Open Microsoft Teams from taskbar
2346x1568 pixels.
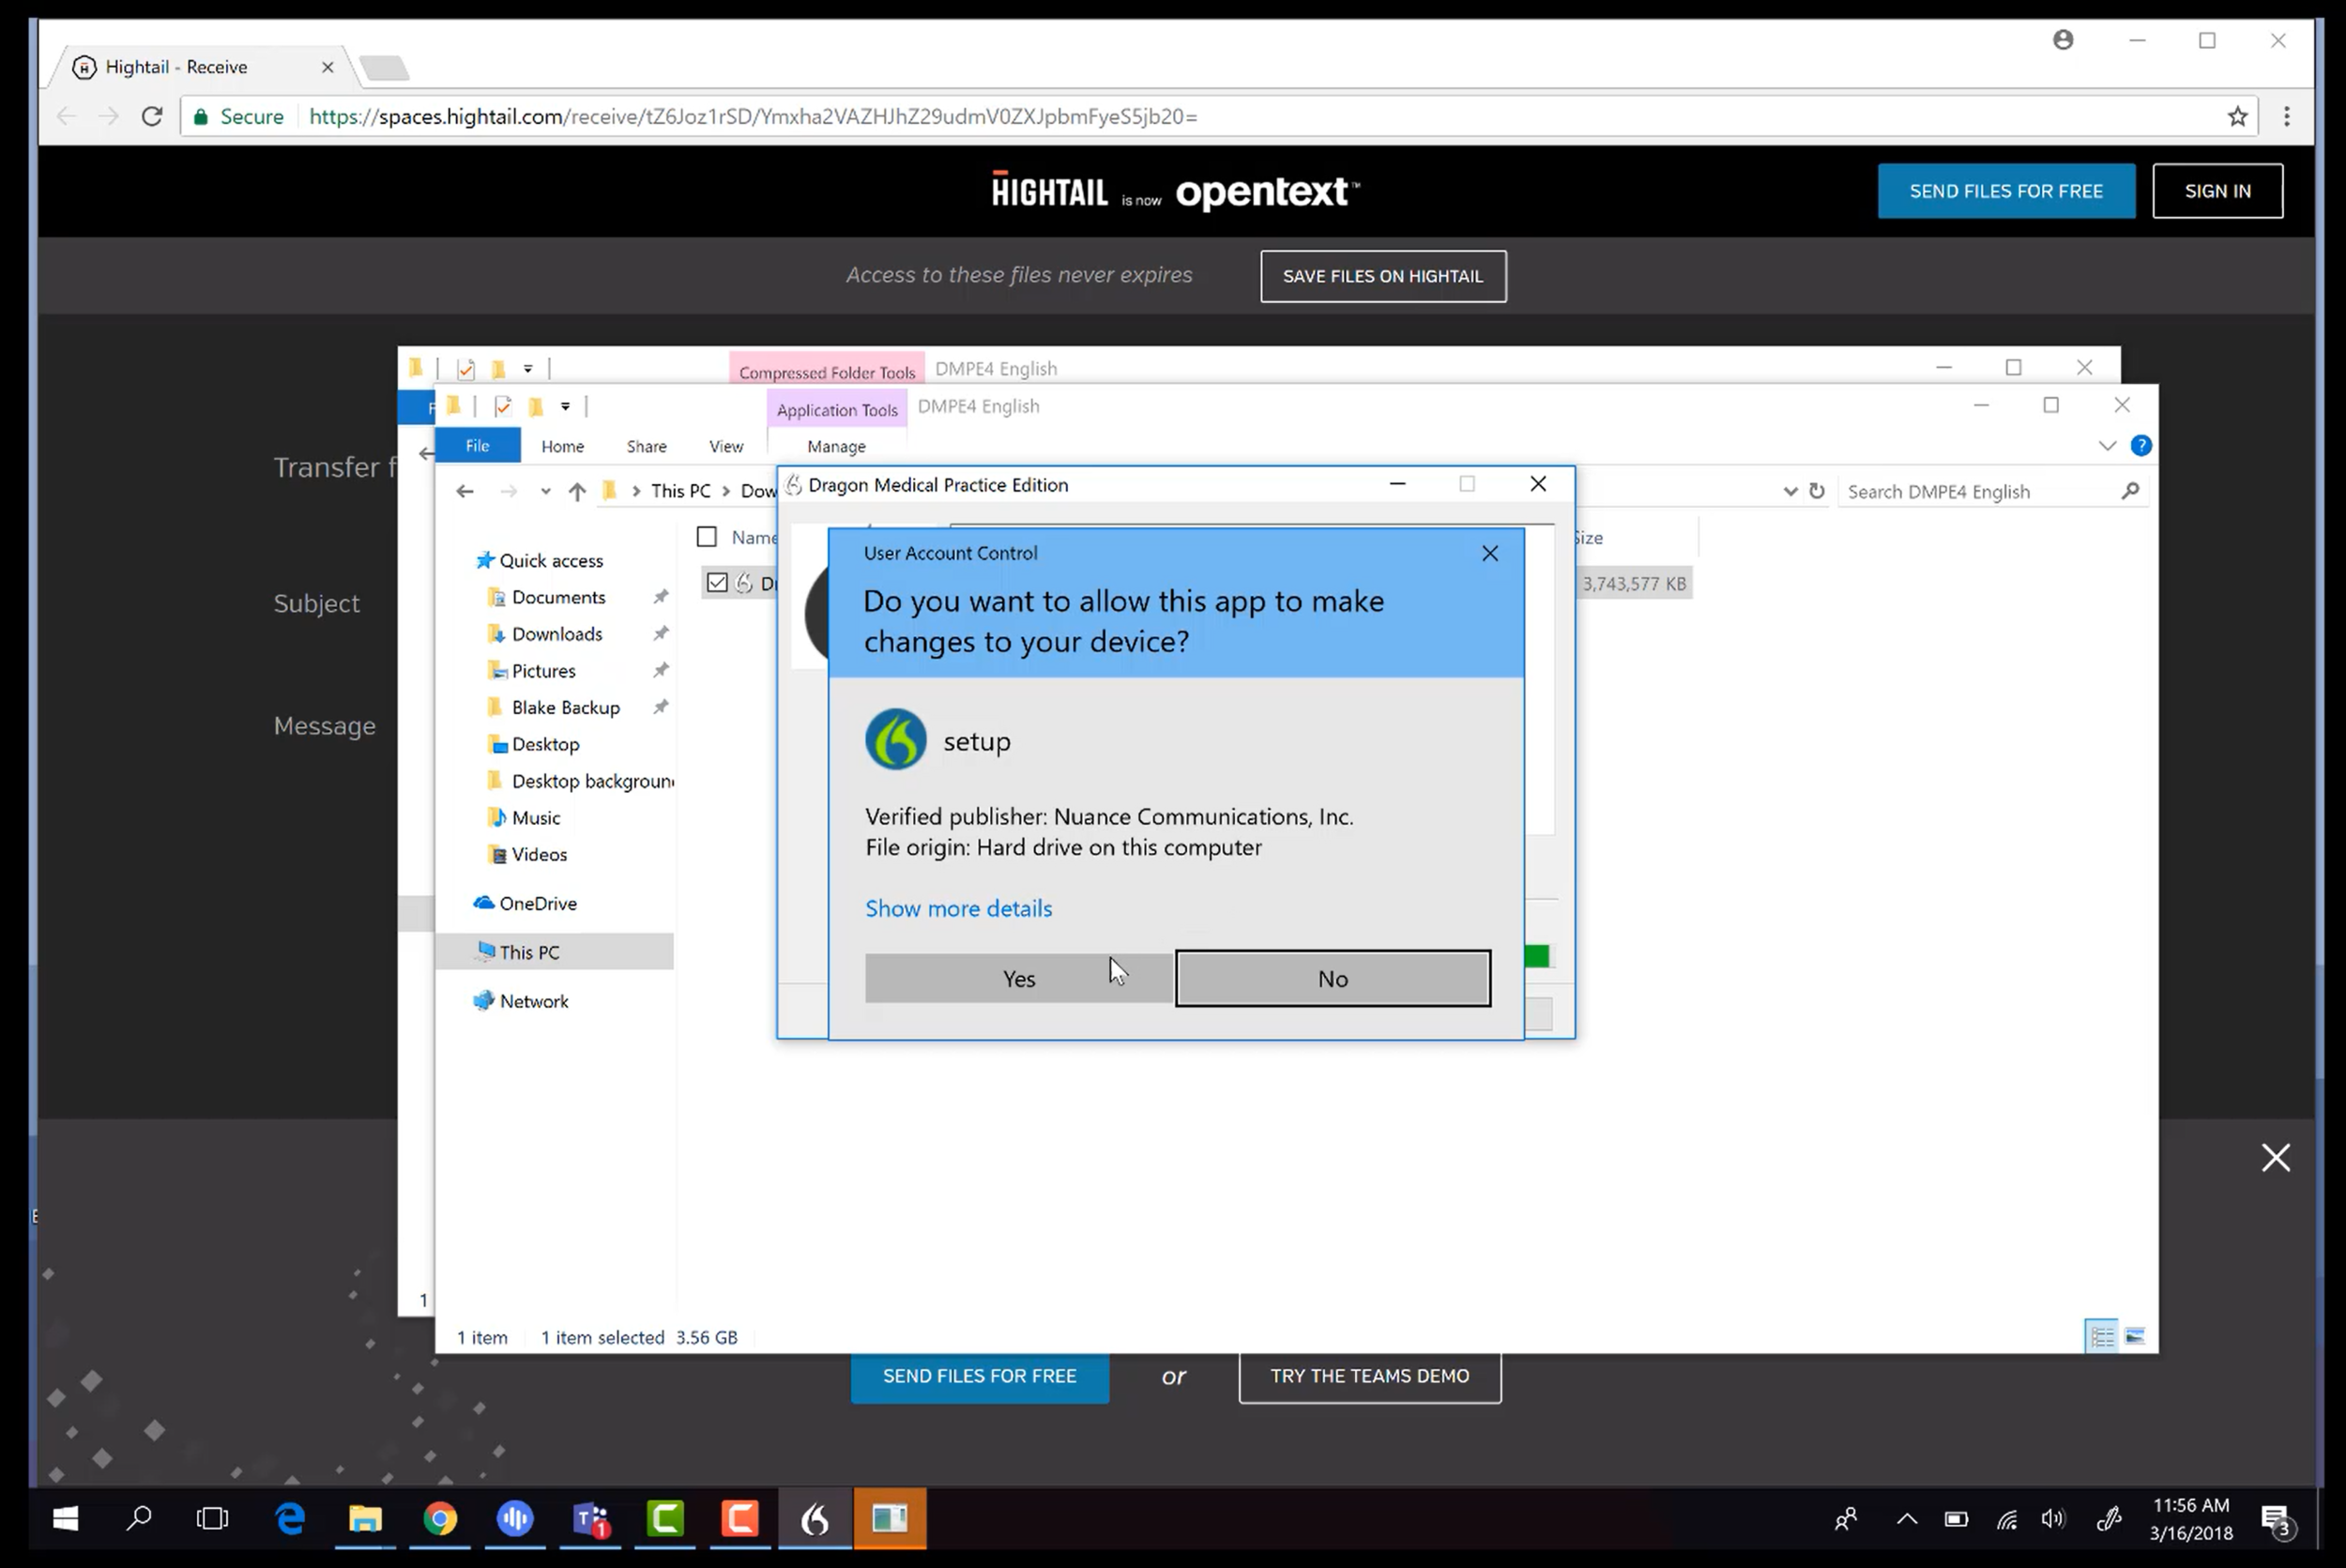coord(590,1519)
